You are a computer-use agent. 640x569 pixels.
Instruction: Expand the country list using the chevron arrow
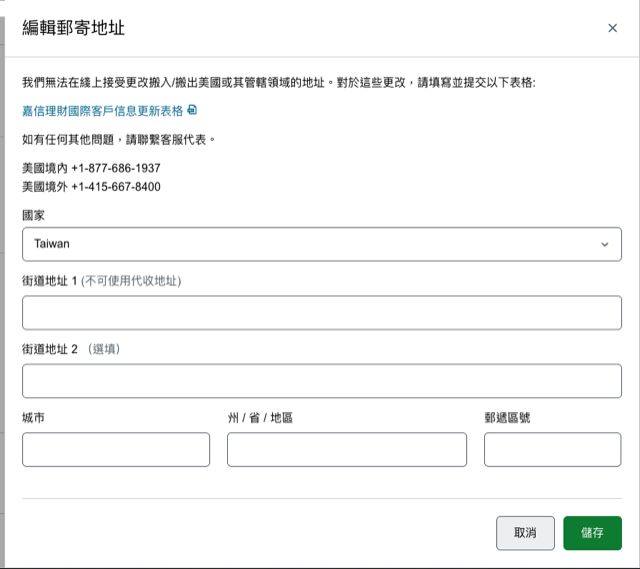click(604, 244)
